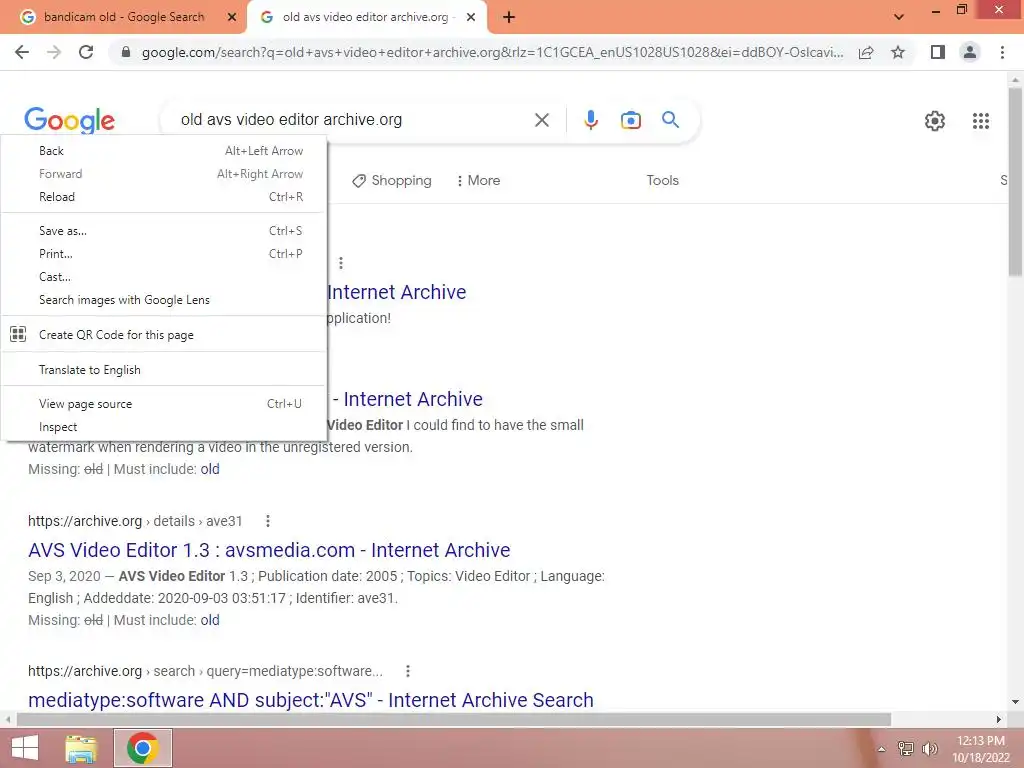Open the Chrome three-dot menu

[x=1002, y=52]
